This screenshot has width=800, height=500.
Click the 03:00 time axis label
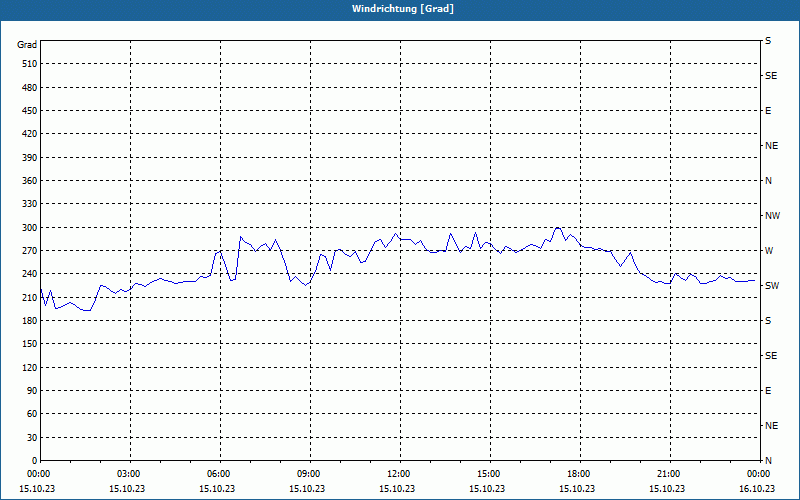point(131,473)
